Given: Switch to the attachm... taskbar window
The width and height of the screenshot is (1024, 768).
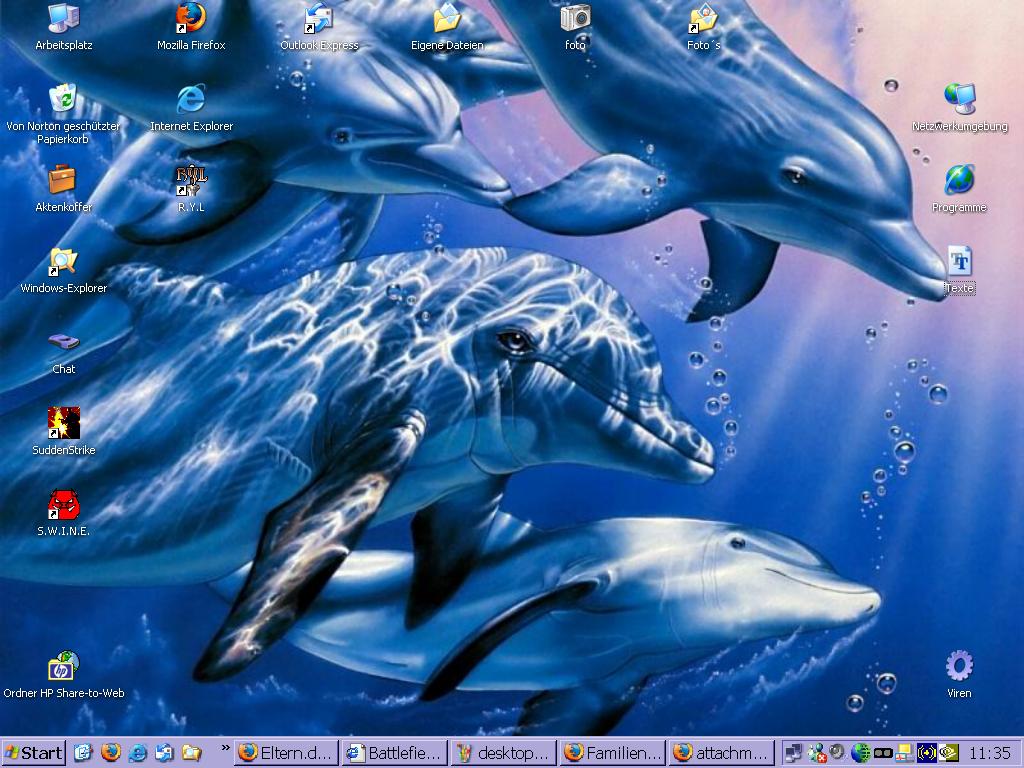Looking at the screenshot, I should pos(722,753).
